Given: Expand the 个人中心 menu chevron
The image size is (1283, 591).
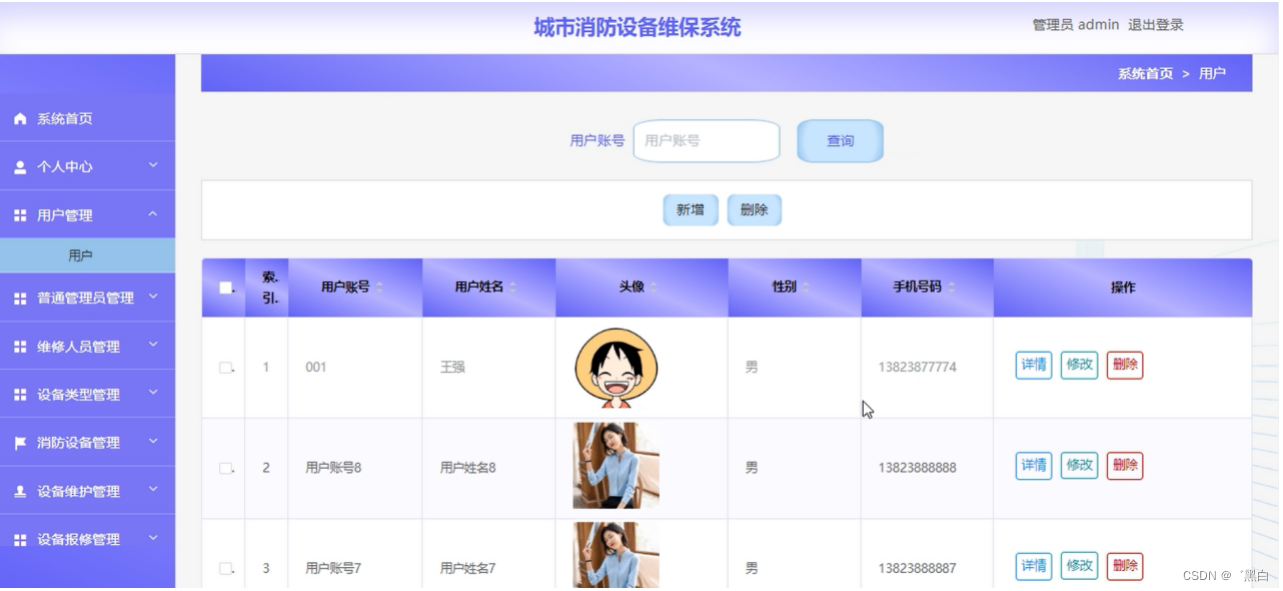Looking at the screenshot, I should point(153,165).
